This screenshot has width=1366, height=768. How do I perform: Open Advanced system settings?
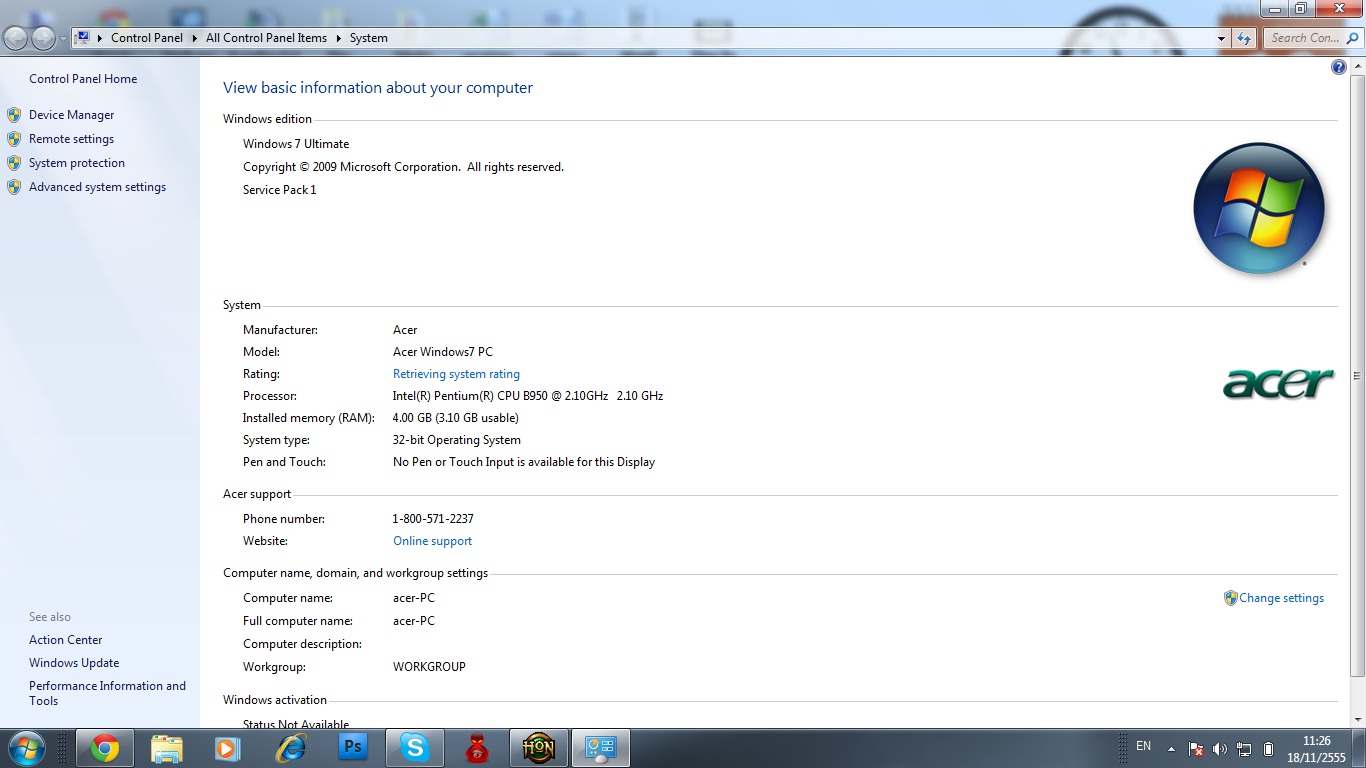97,187
